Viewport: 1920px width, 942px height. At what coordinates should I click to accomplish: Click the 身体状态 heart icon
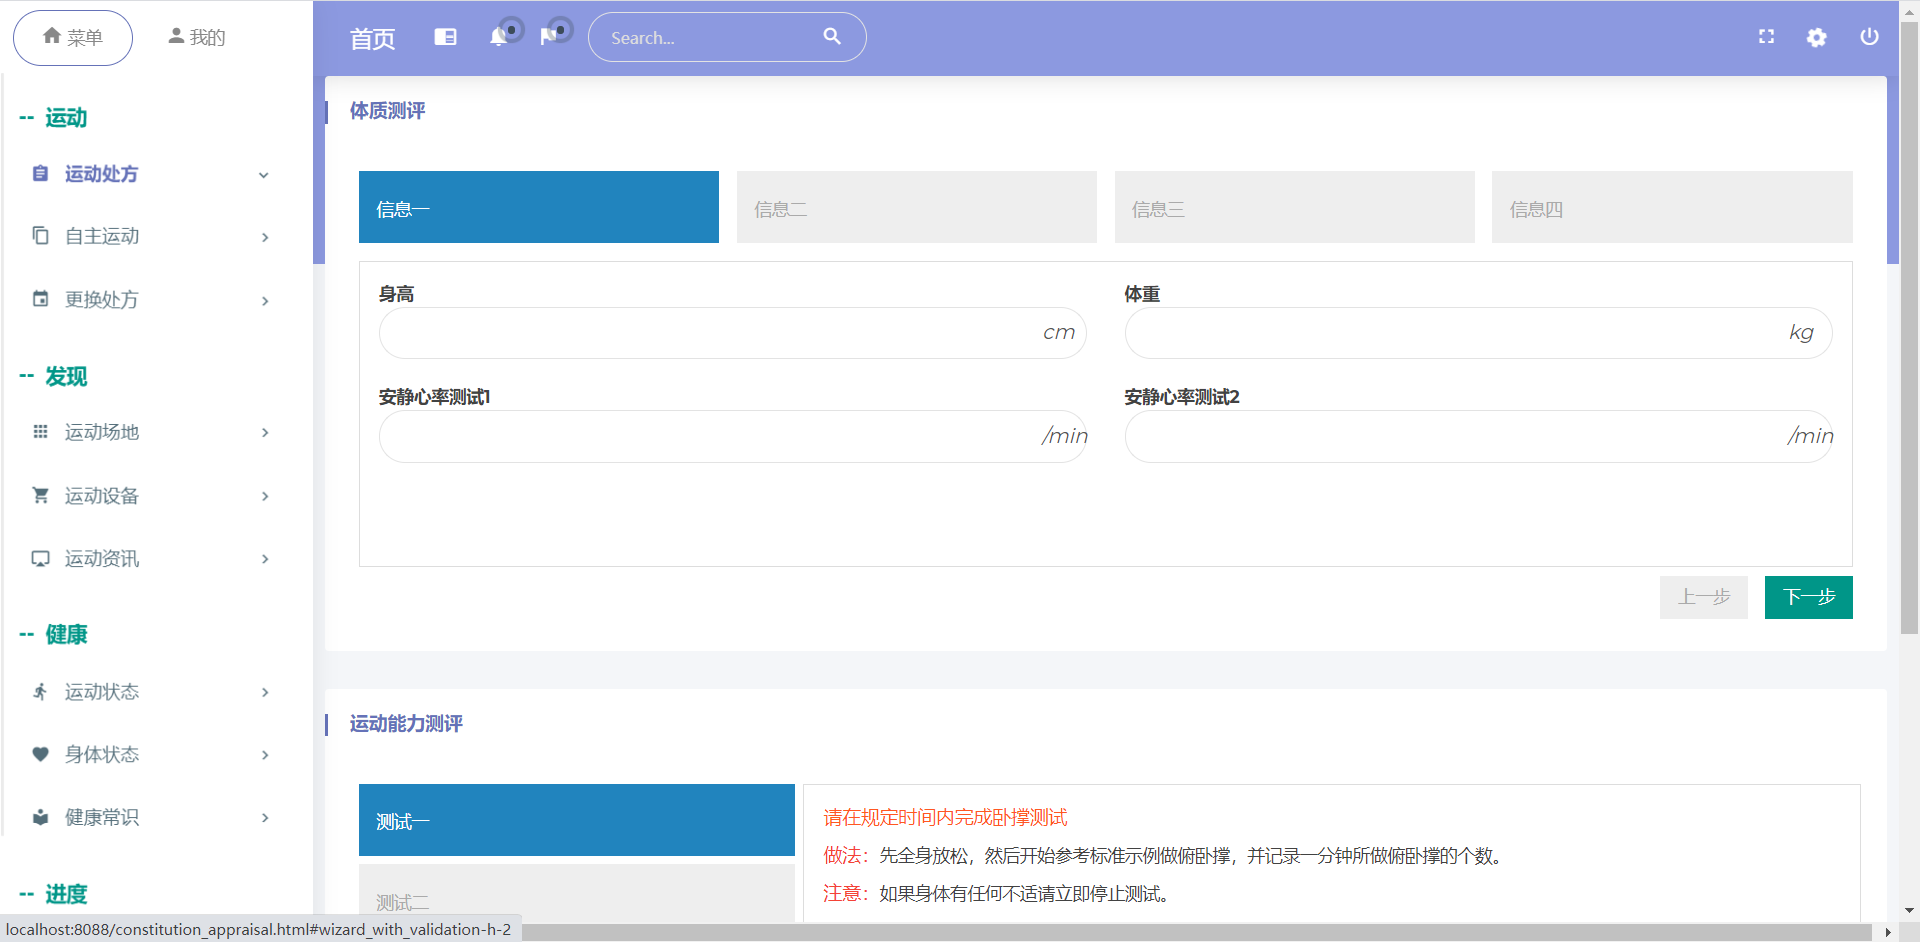40,754
